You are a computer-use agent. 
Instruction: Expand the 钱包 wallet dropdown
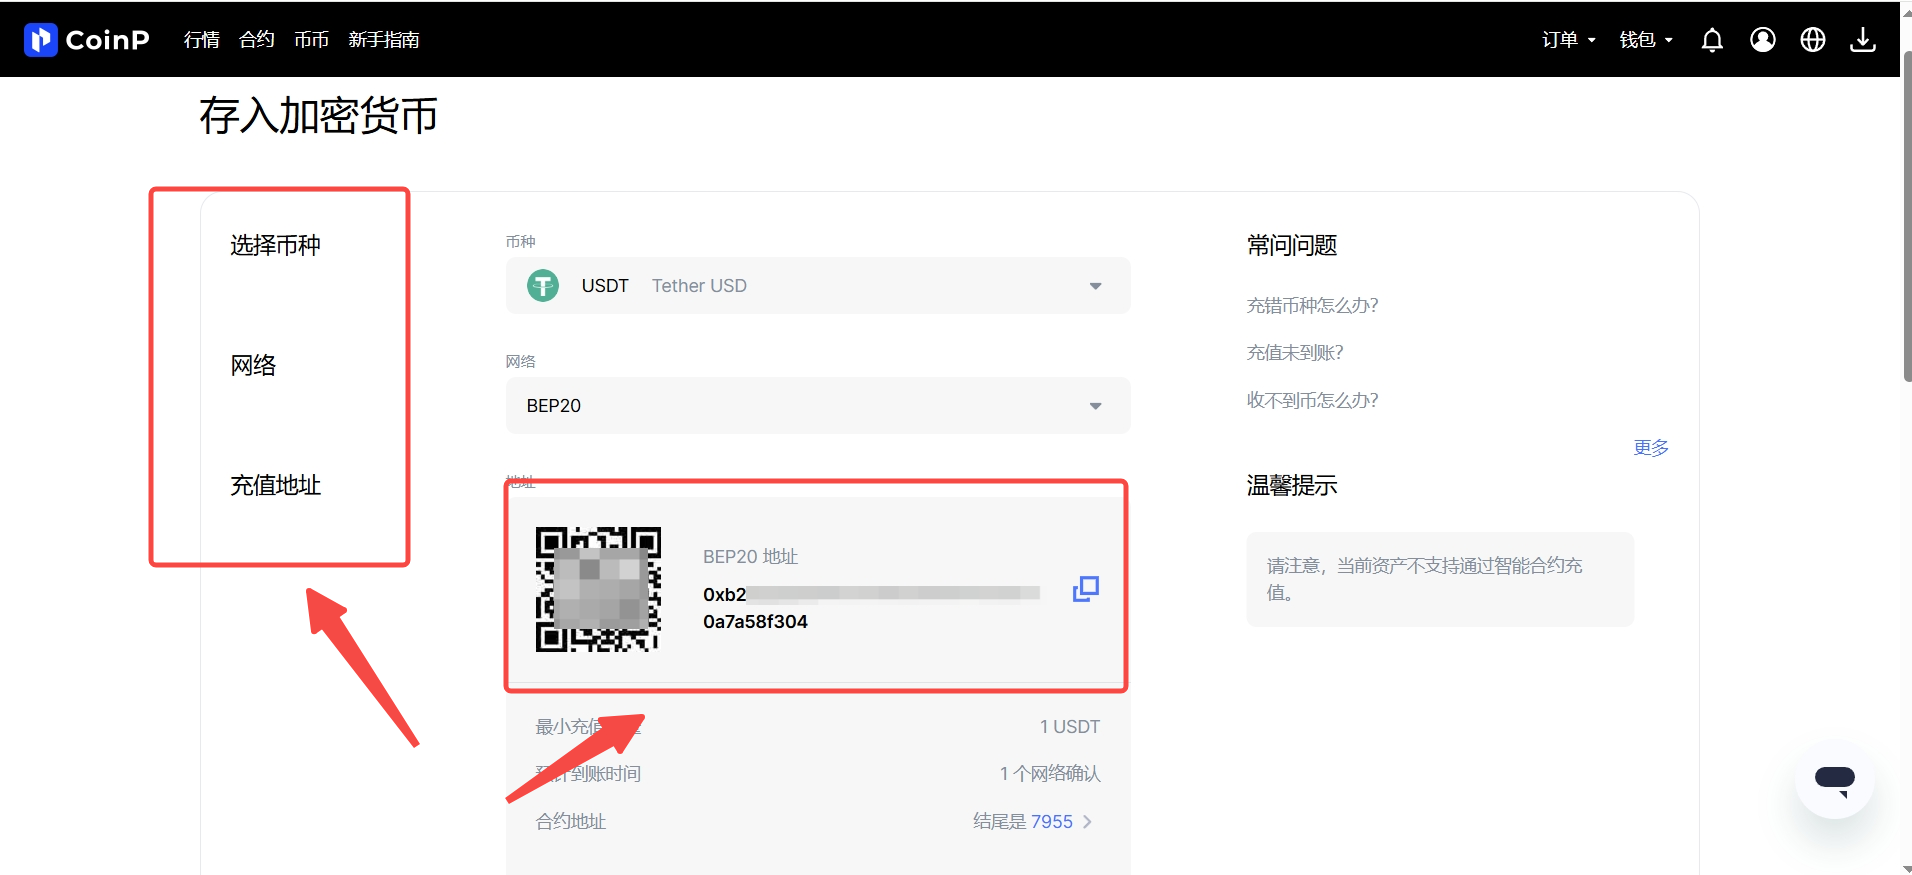pyautogui.click(x=1646, y=40)
